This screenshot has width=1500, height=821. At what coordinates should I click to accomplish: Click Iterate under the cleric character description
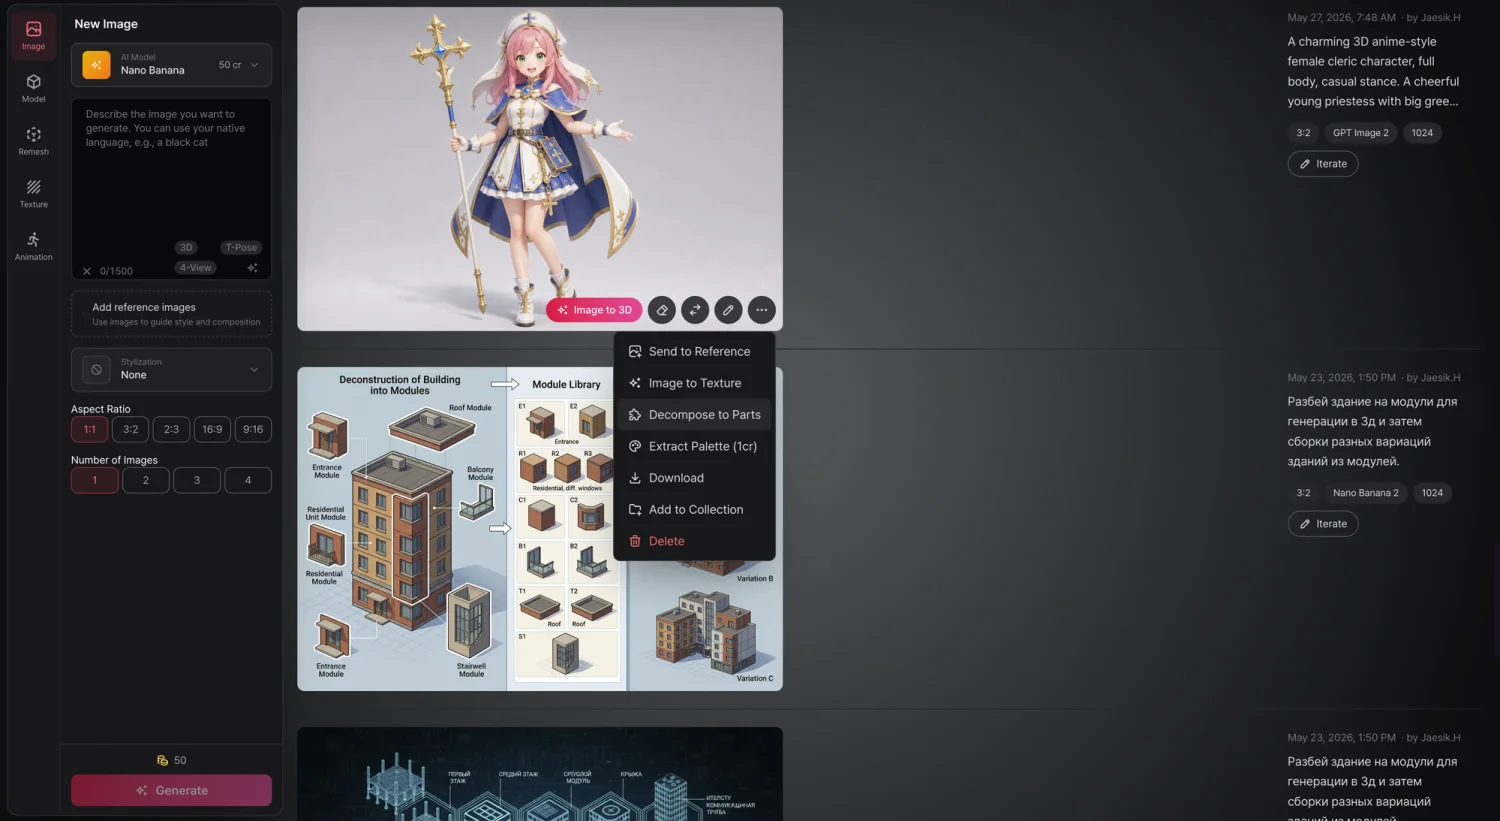coord(1323,164)
